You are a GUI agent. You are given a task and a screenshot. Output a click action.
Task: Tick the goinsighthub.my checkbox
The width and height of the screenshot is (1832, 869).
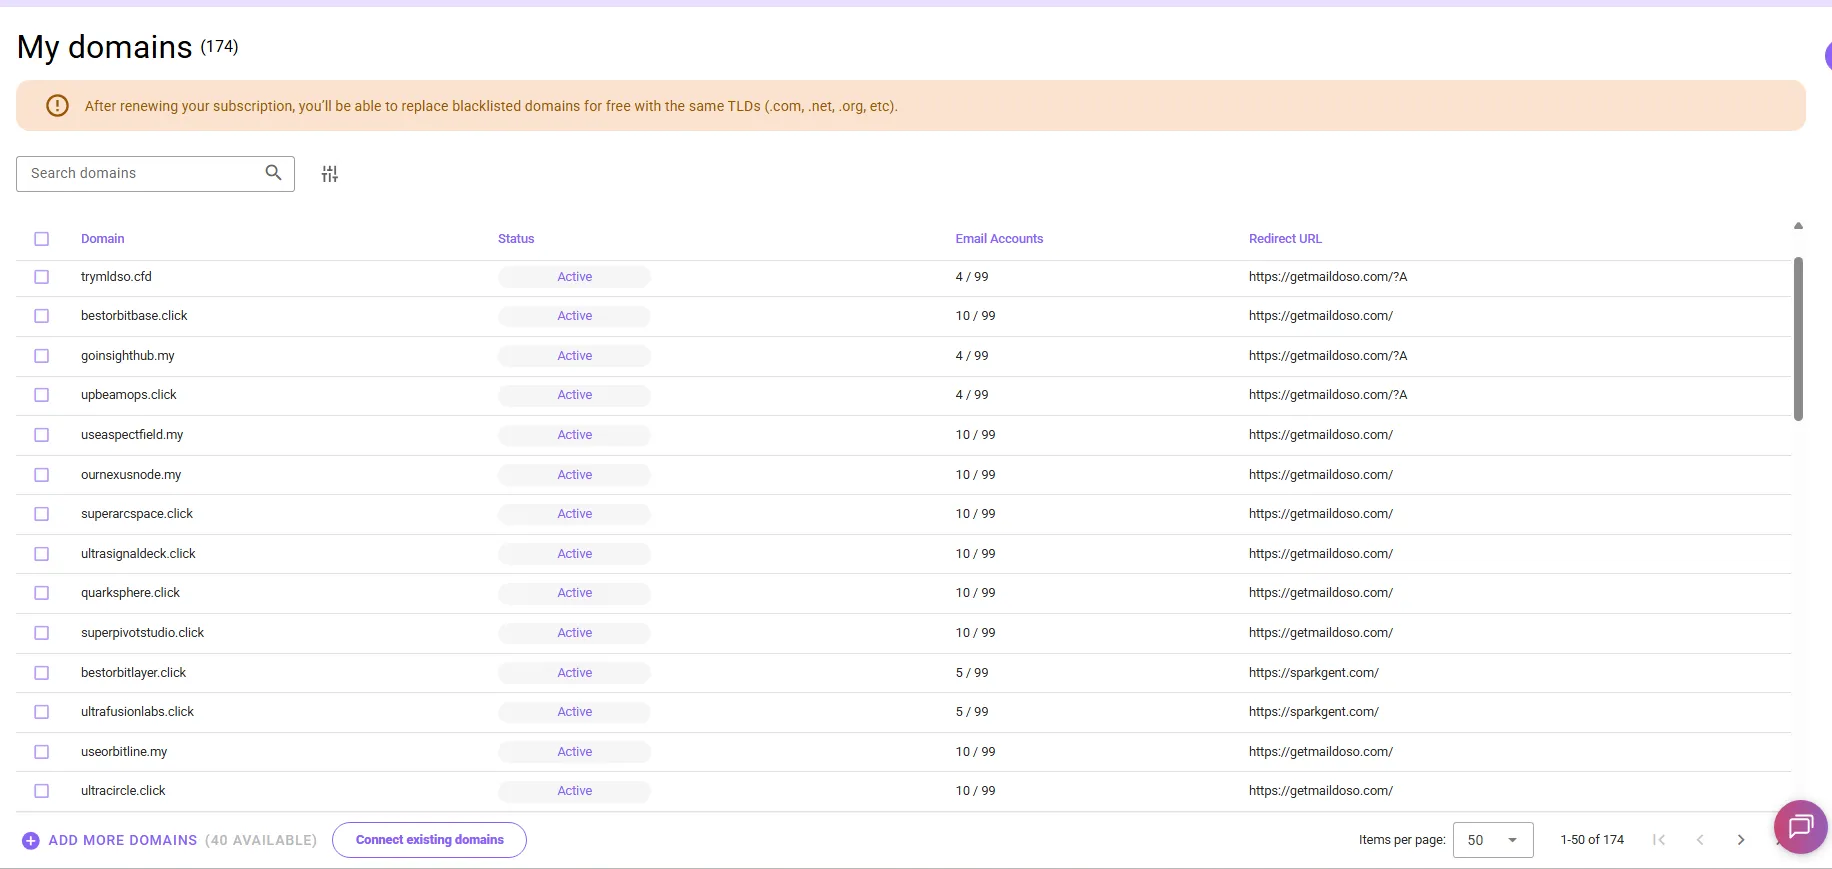pos(41,356)
